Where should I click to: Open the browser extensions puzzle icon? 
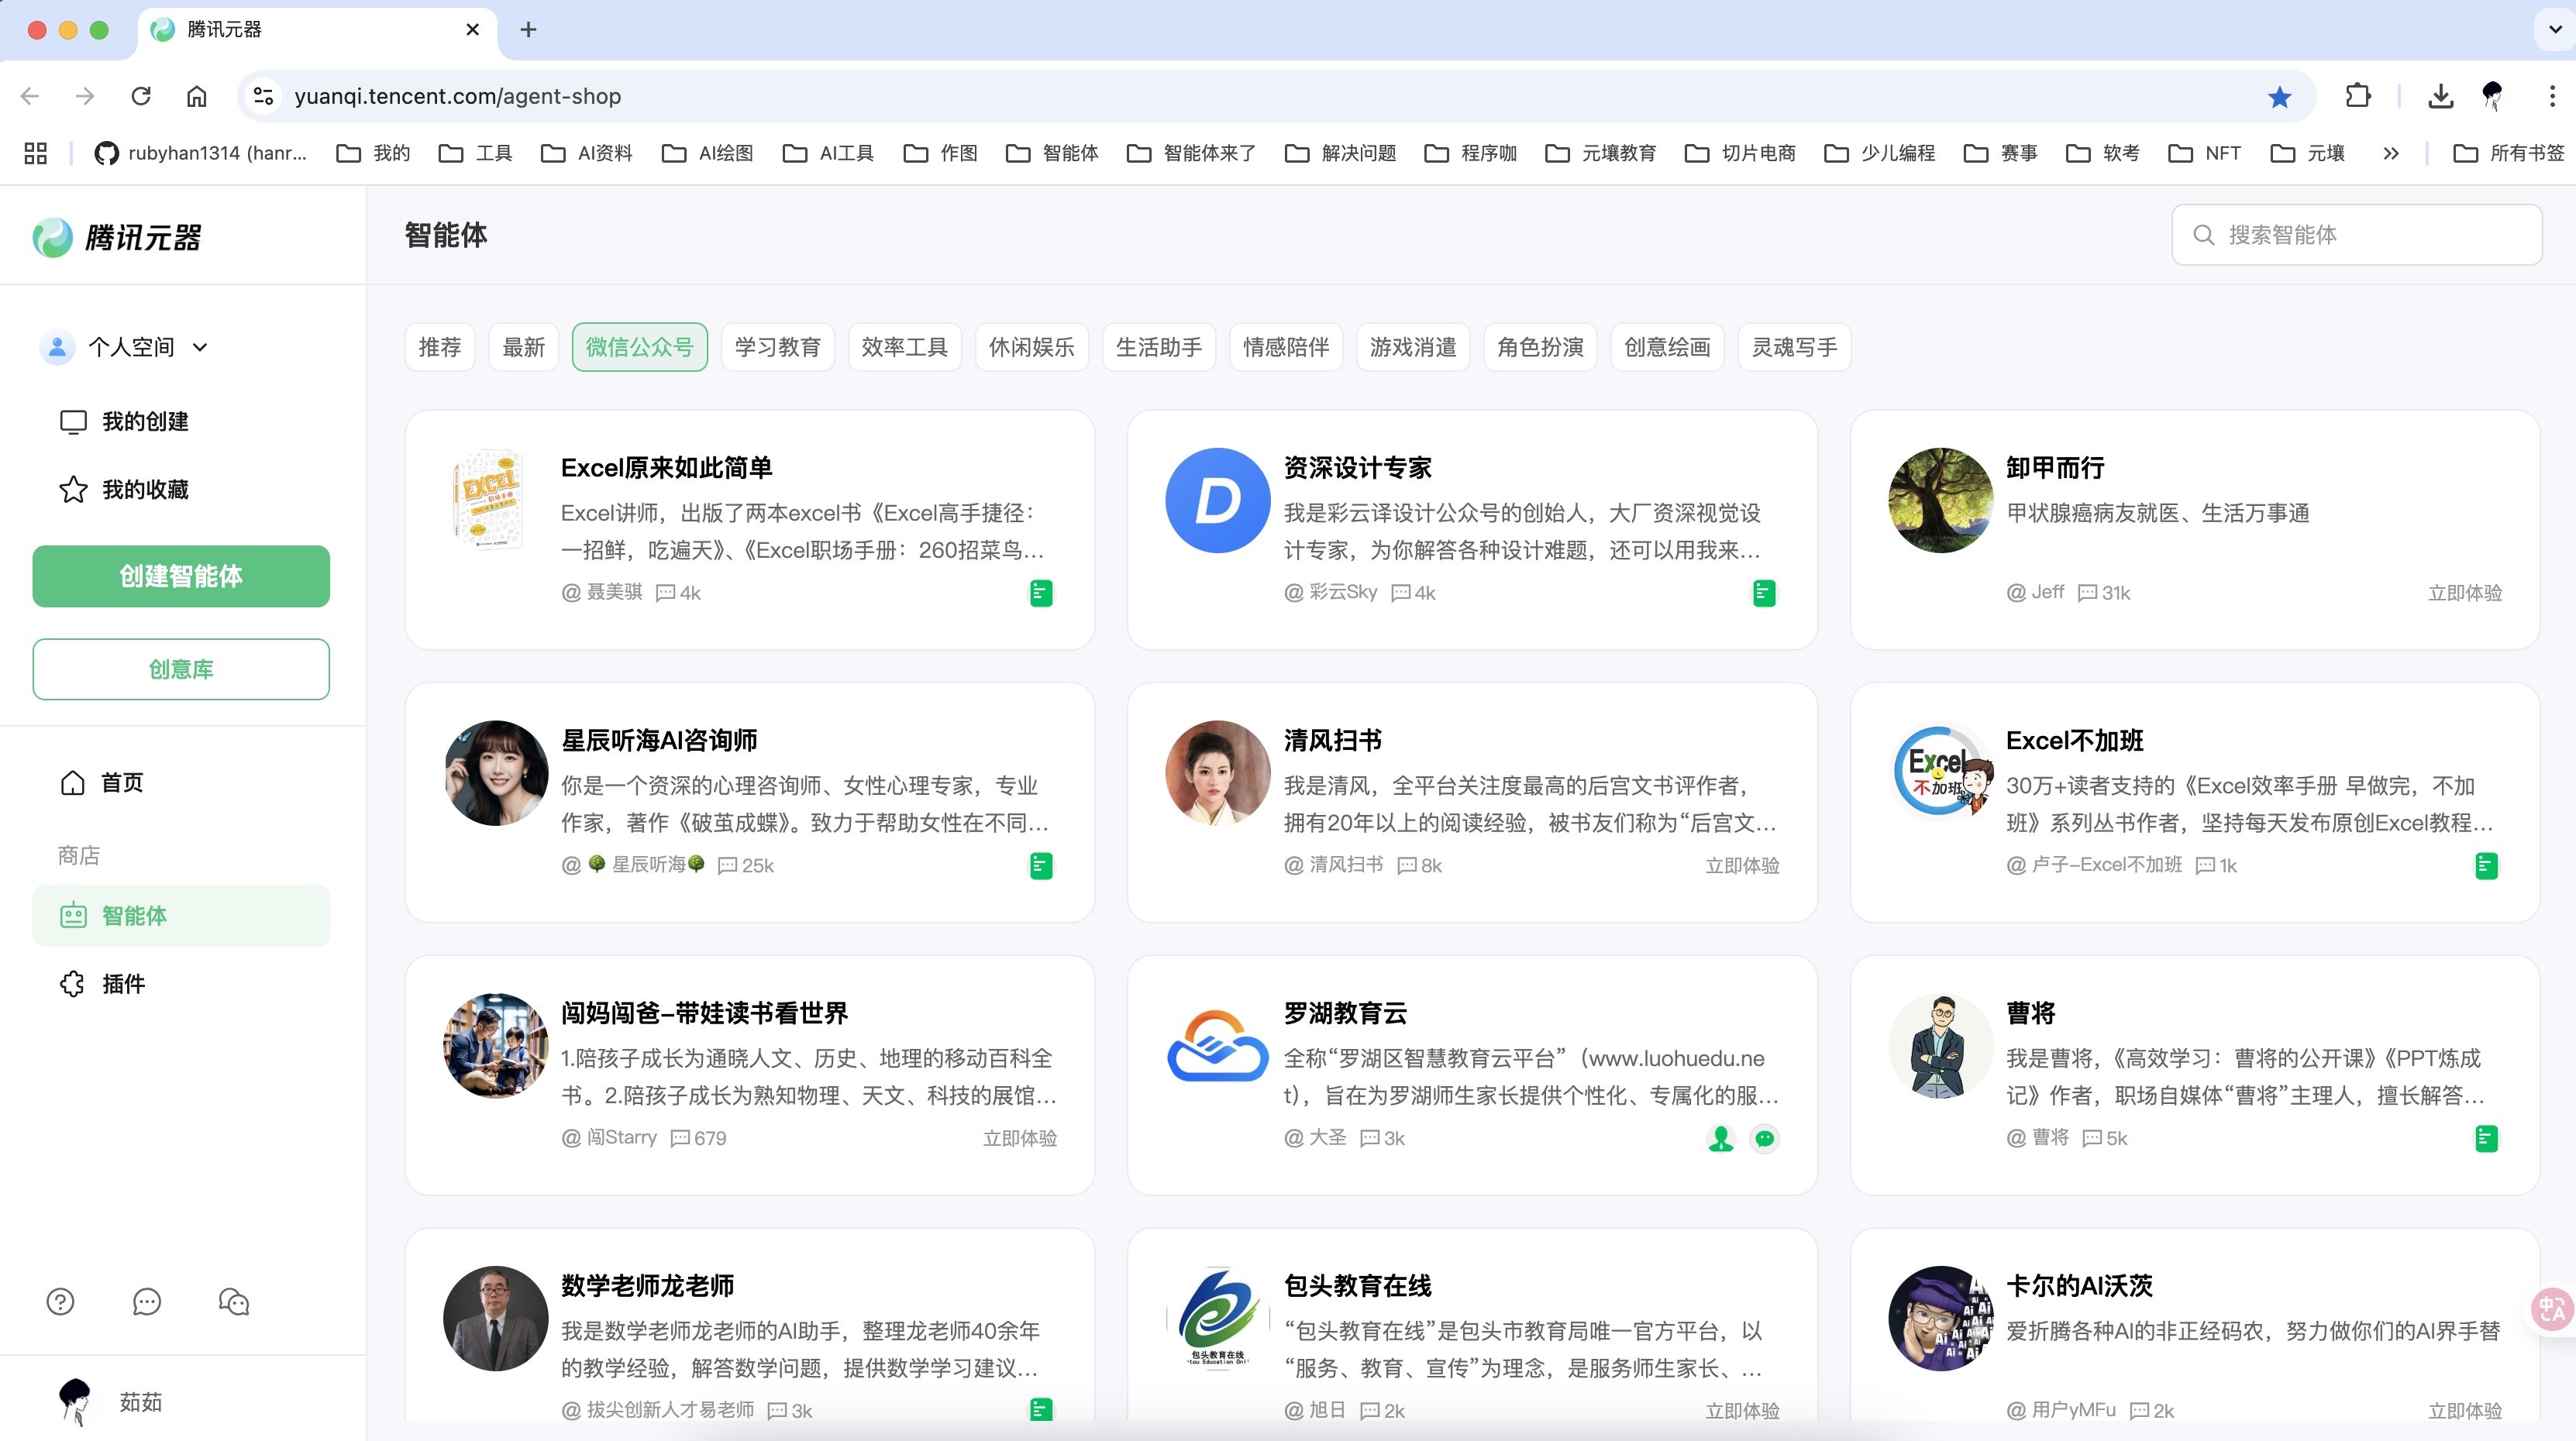[x=2358, y=96]
